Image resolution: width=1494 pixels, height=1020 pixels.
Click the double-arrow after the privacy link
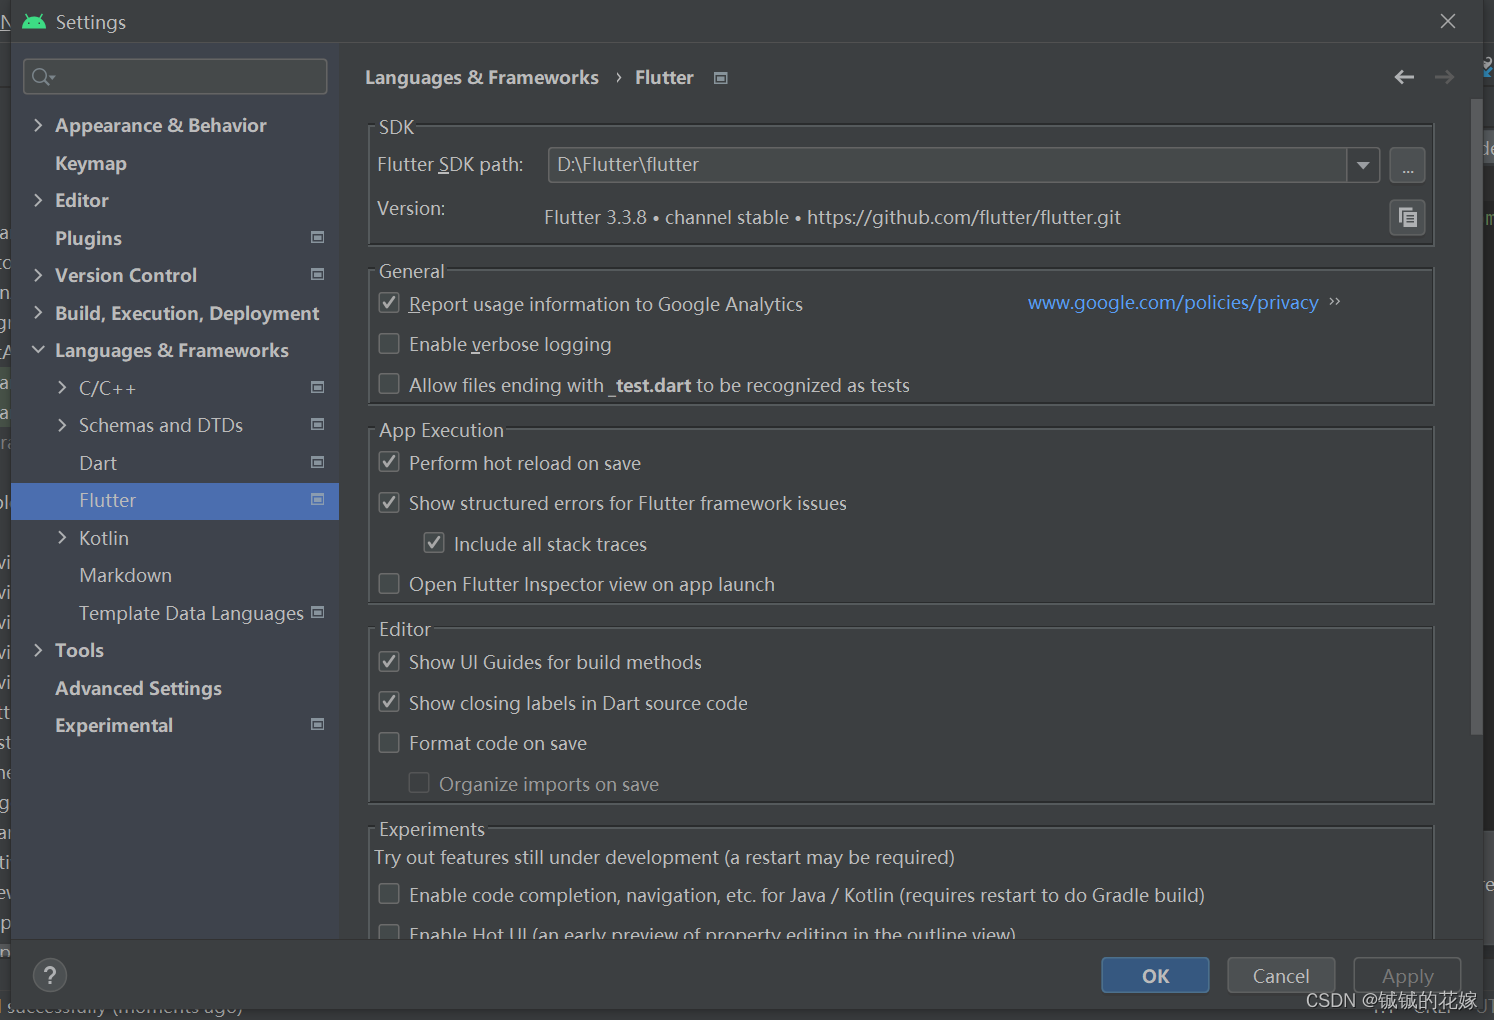(x=1334, y=301)
